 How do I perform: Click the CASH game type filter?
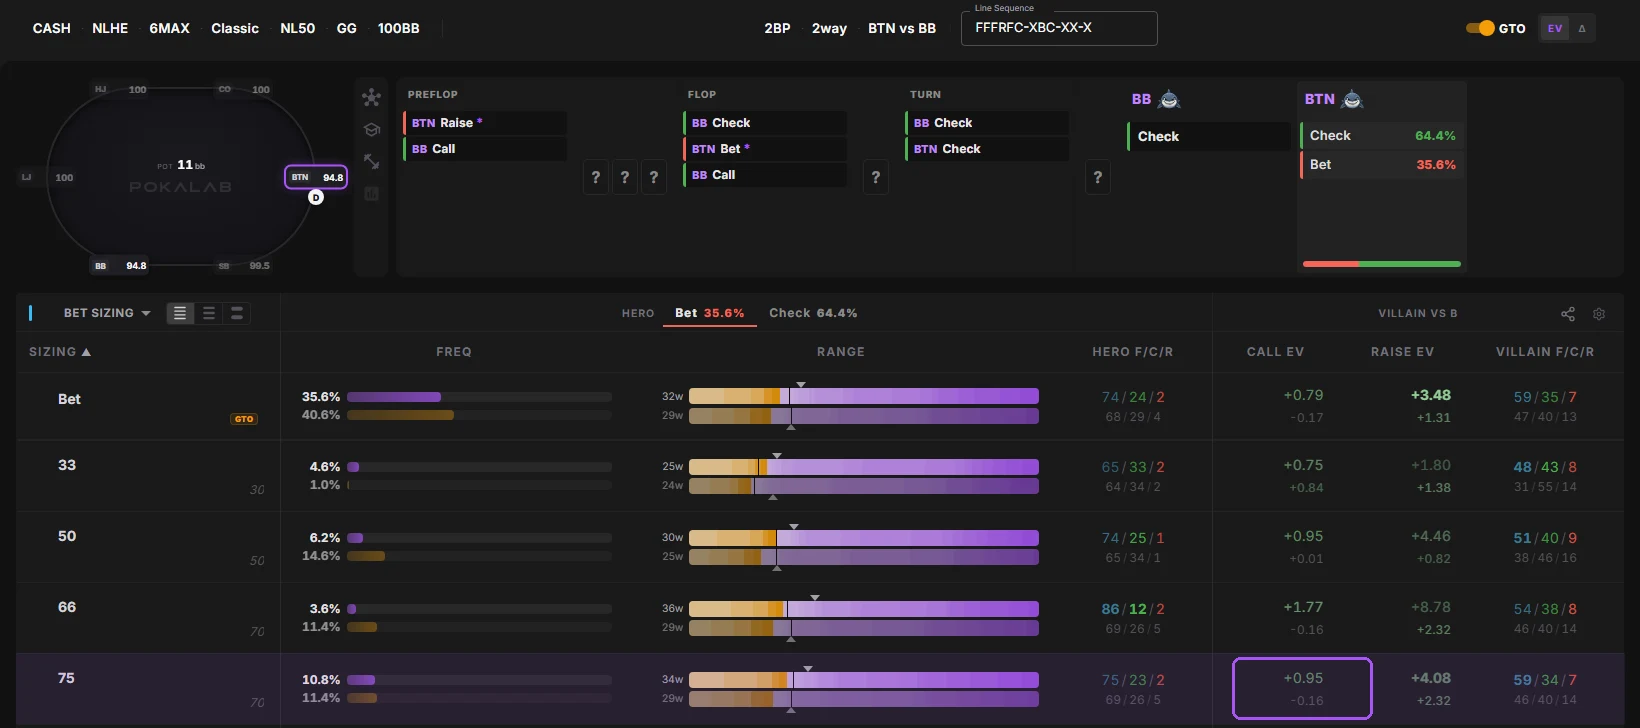(x=52, y=28)
